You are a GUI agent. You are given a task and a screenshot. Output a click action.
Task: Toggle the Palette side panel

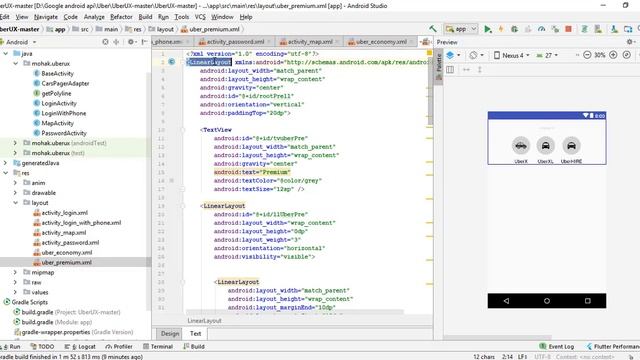(x=439, y=66)
